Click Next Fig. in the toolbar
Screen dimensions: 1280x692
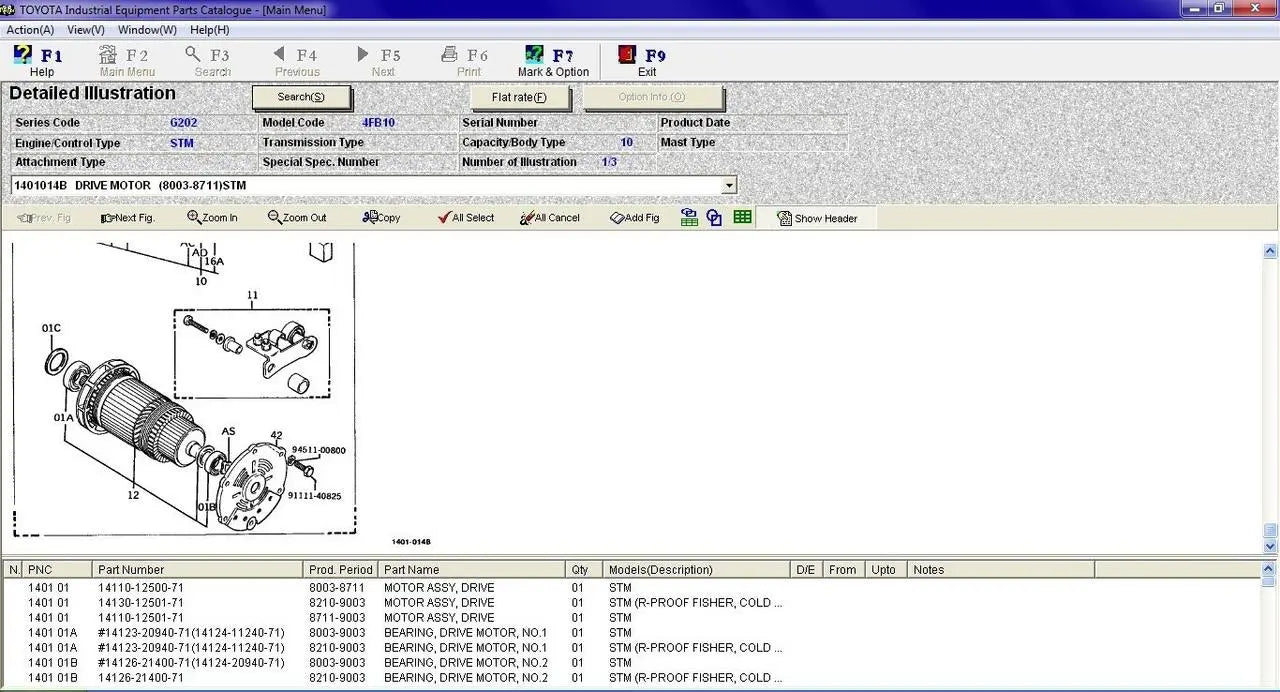pyautogui.click(x=128, y=217)
